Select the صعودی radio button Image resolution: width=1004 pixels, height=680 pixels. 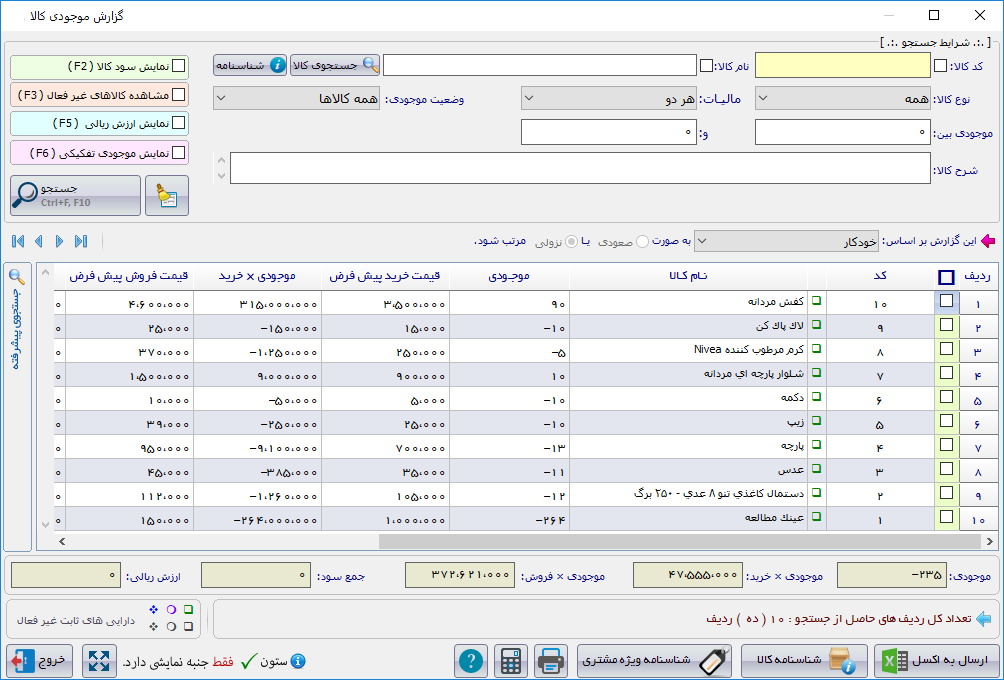pyautogui.click(x=642, y=241)
